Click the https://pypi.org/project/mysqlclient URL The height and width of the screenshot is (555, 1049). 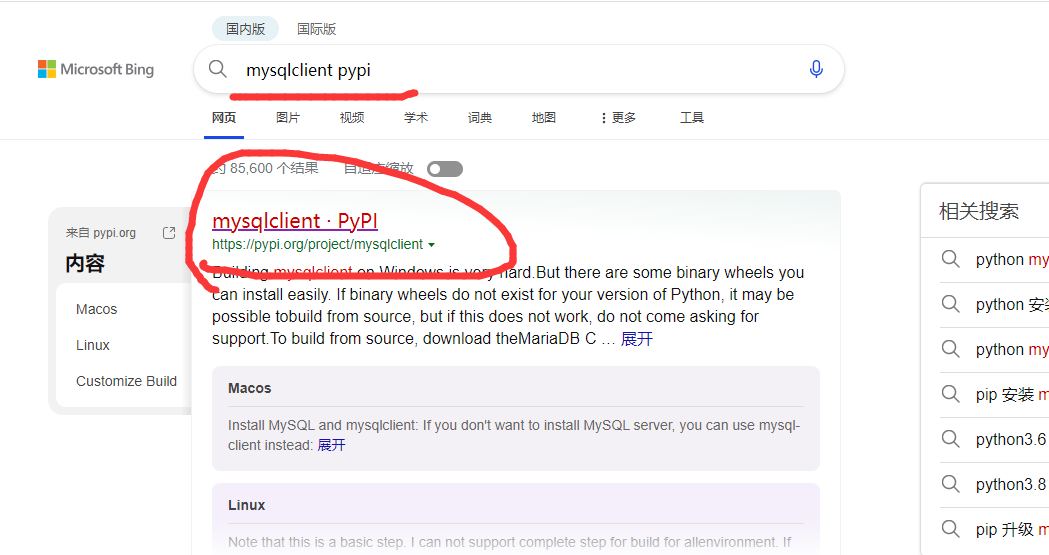click(318, 245)
